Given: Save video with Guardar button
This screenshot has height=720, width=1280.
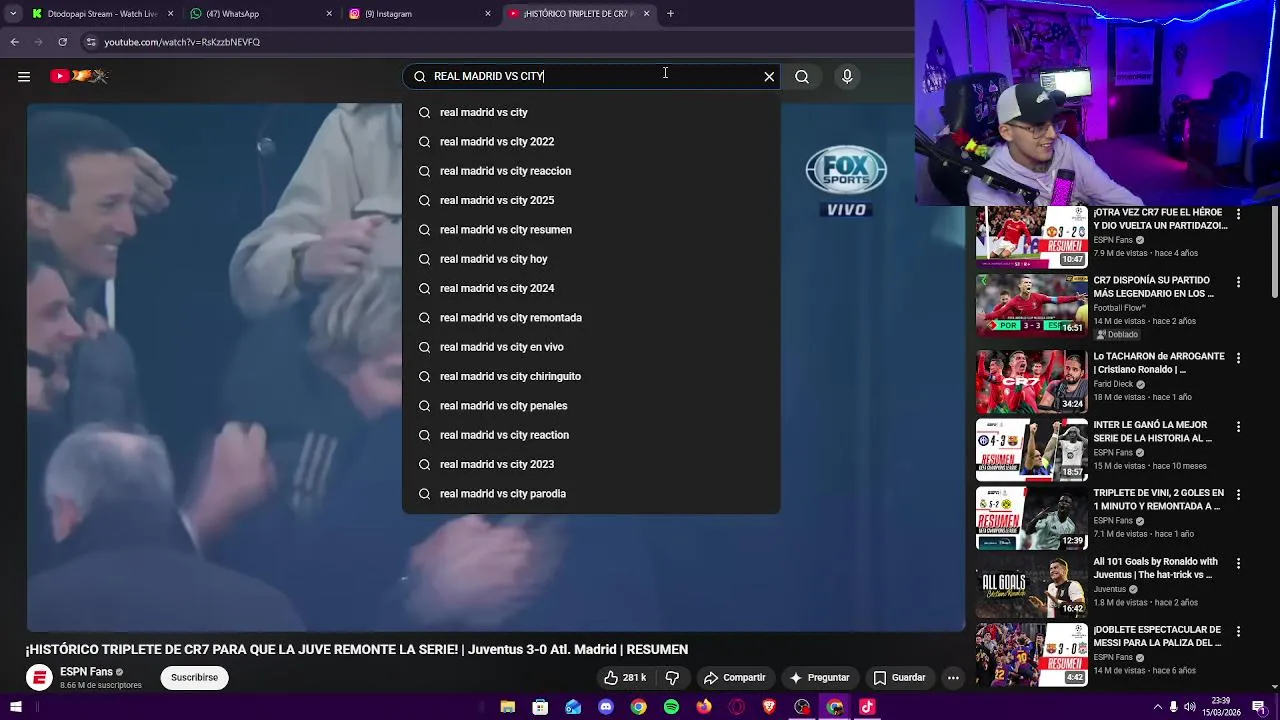Looking at the screenshot, I should (899, 678).
